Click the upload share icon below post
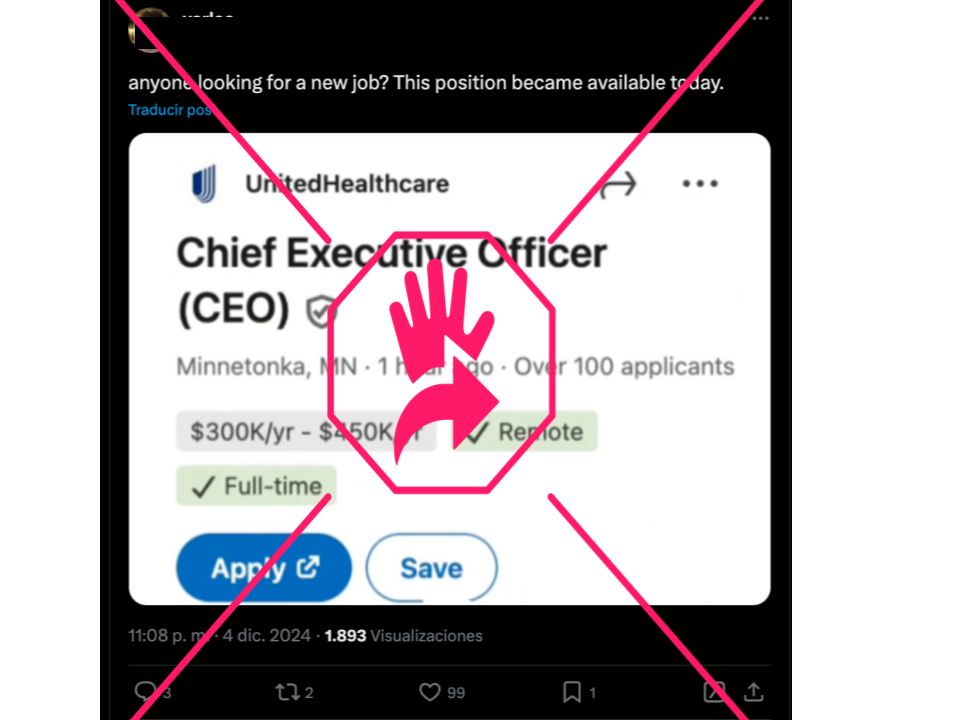This screenshot has width=960, height=720. 754,691
